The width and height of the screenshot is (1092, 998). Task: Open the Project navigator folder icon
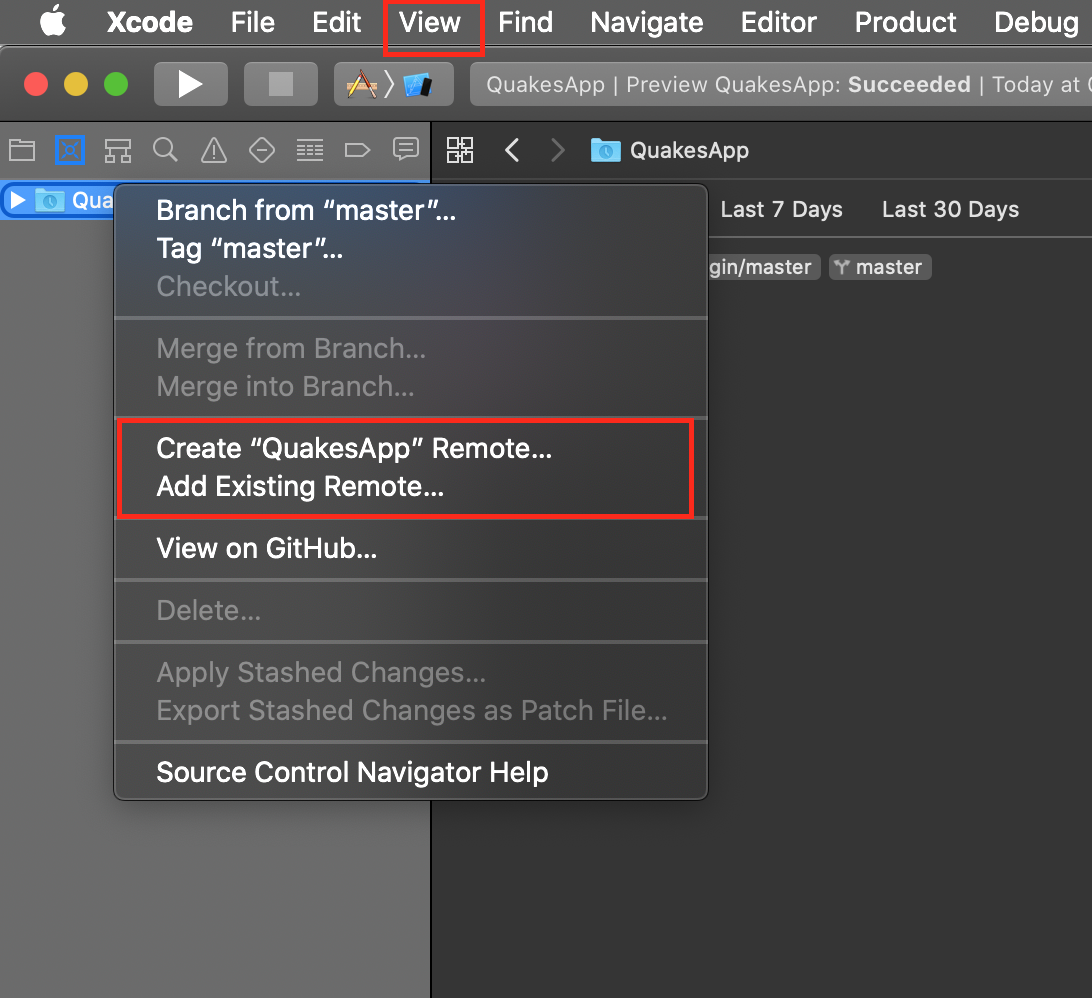(x=22, y=150)
